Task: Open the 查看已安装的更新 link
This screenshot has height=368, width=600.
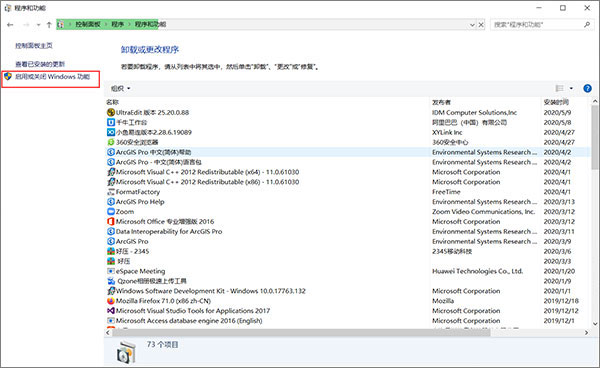Action: [40, 64]
